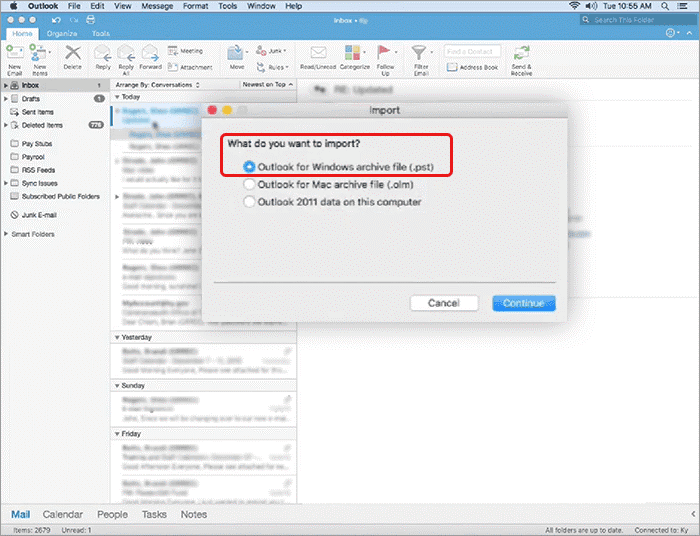Click Cancel in Import dialog

click(x=444, y=303)
